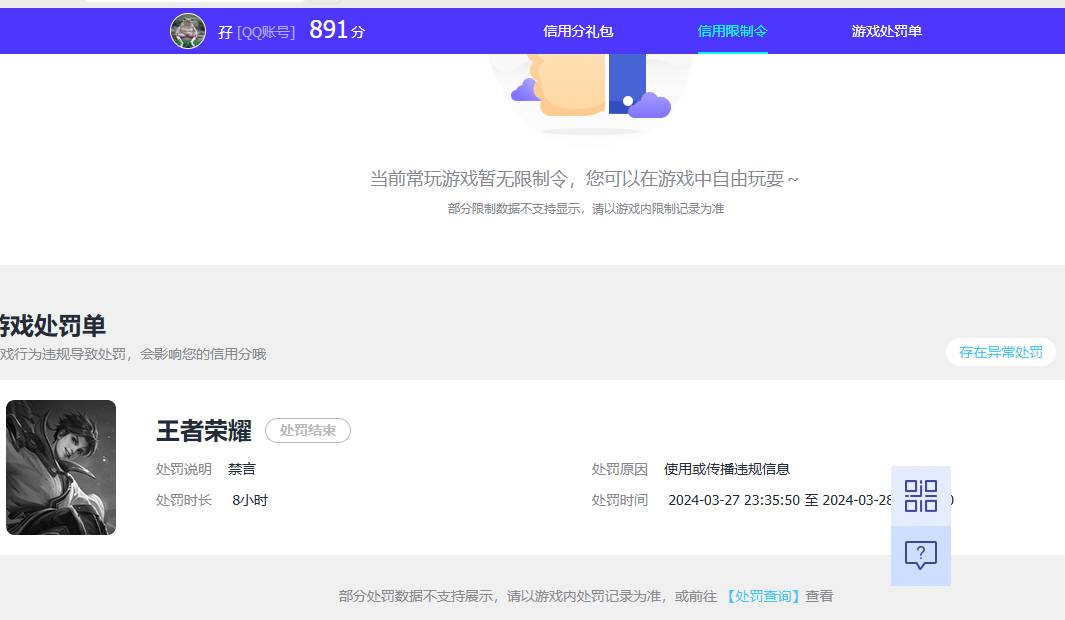Select the 8小时 punishment duration value
This screenshot has height=620, width=1065.
(x=250, y=500)
